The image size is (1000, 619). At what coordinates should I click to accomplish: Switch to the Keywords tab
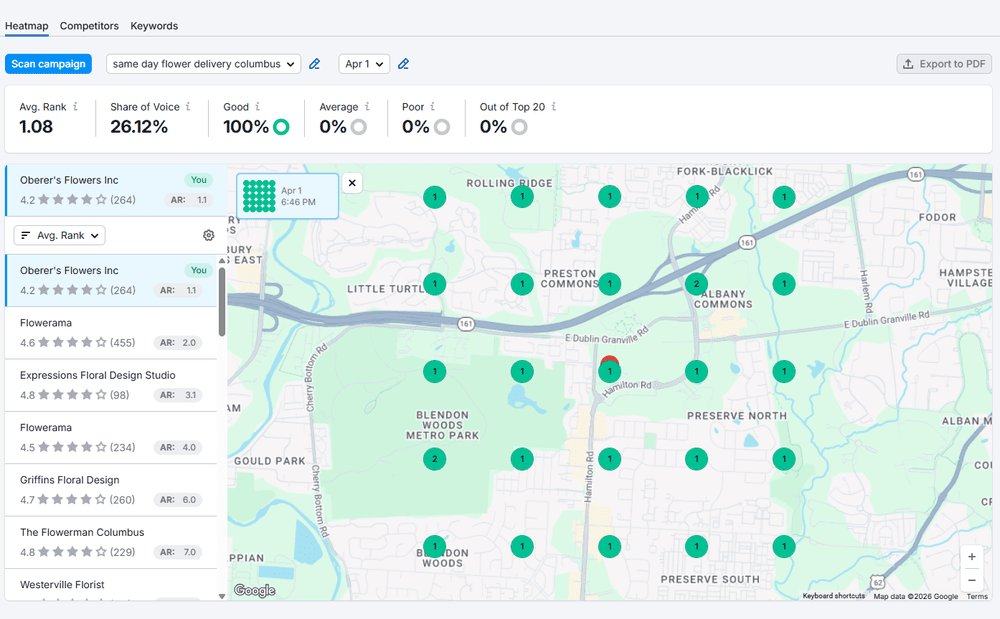point(153,25)
